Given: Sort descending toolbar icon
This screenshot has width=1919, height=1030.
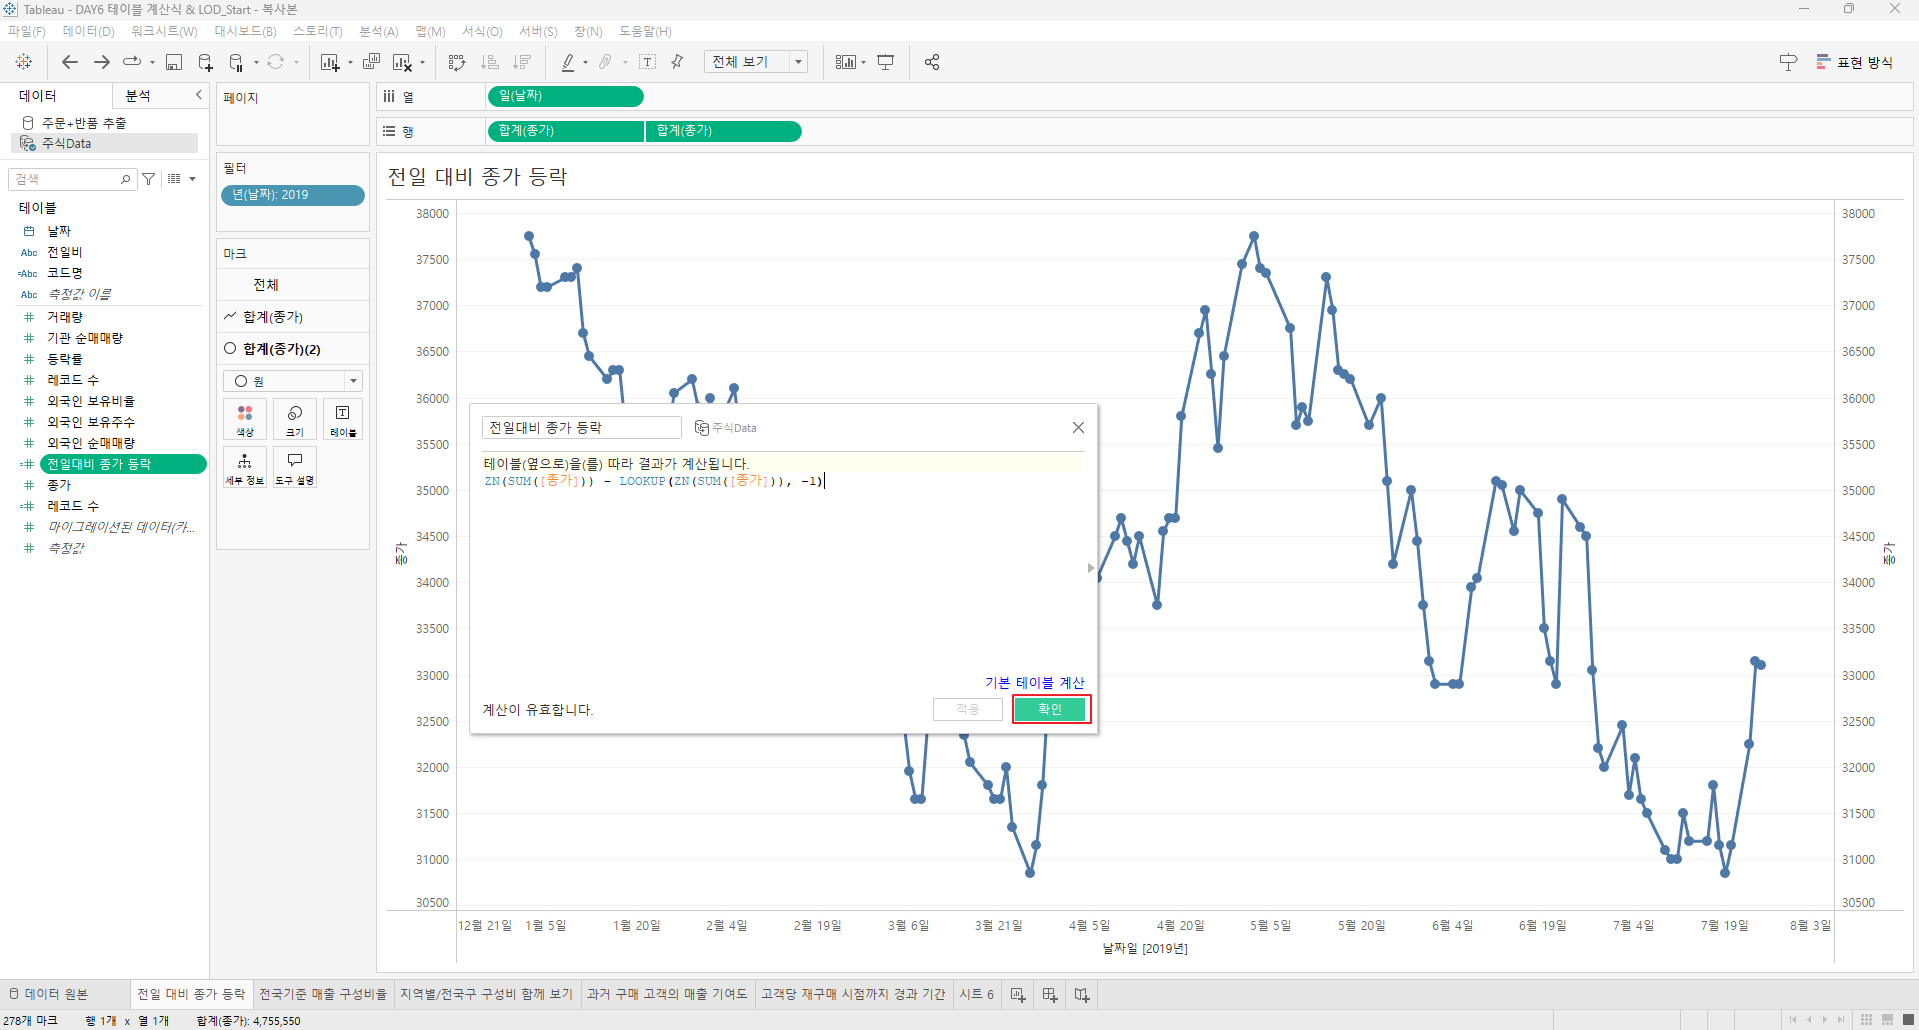Looking at the screenshot, I should (x=521, y=62).
